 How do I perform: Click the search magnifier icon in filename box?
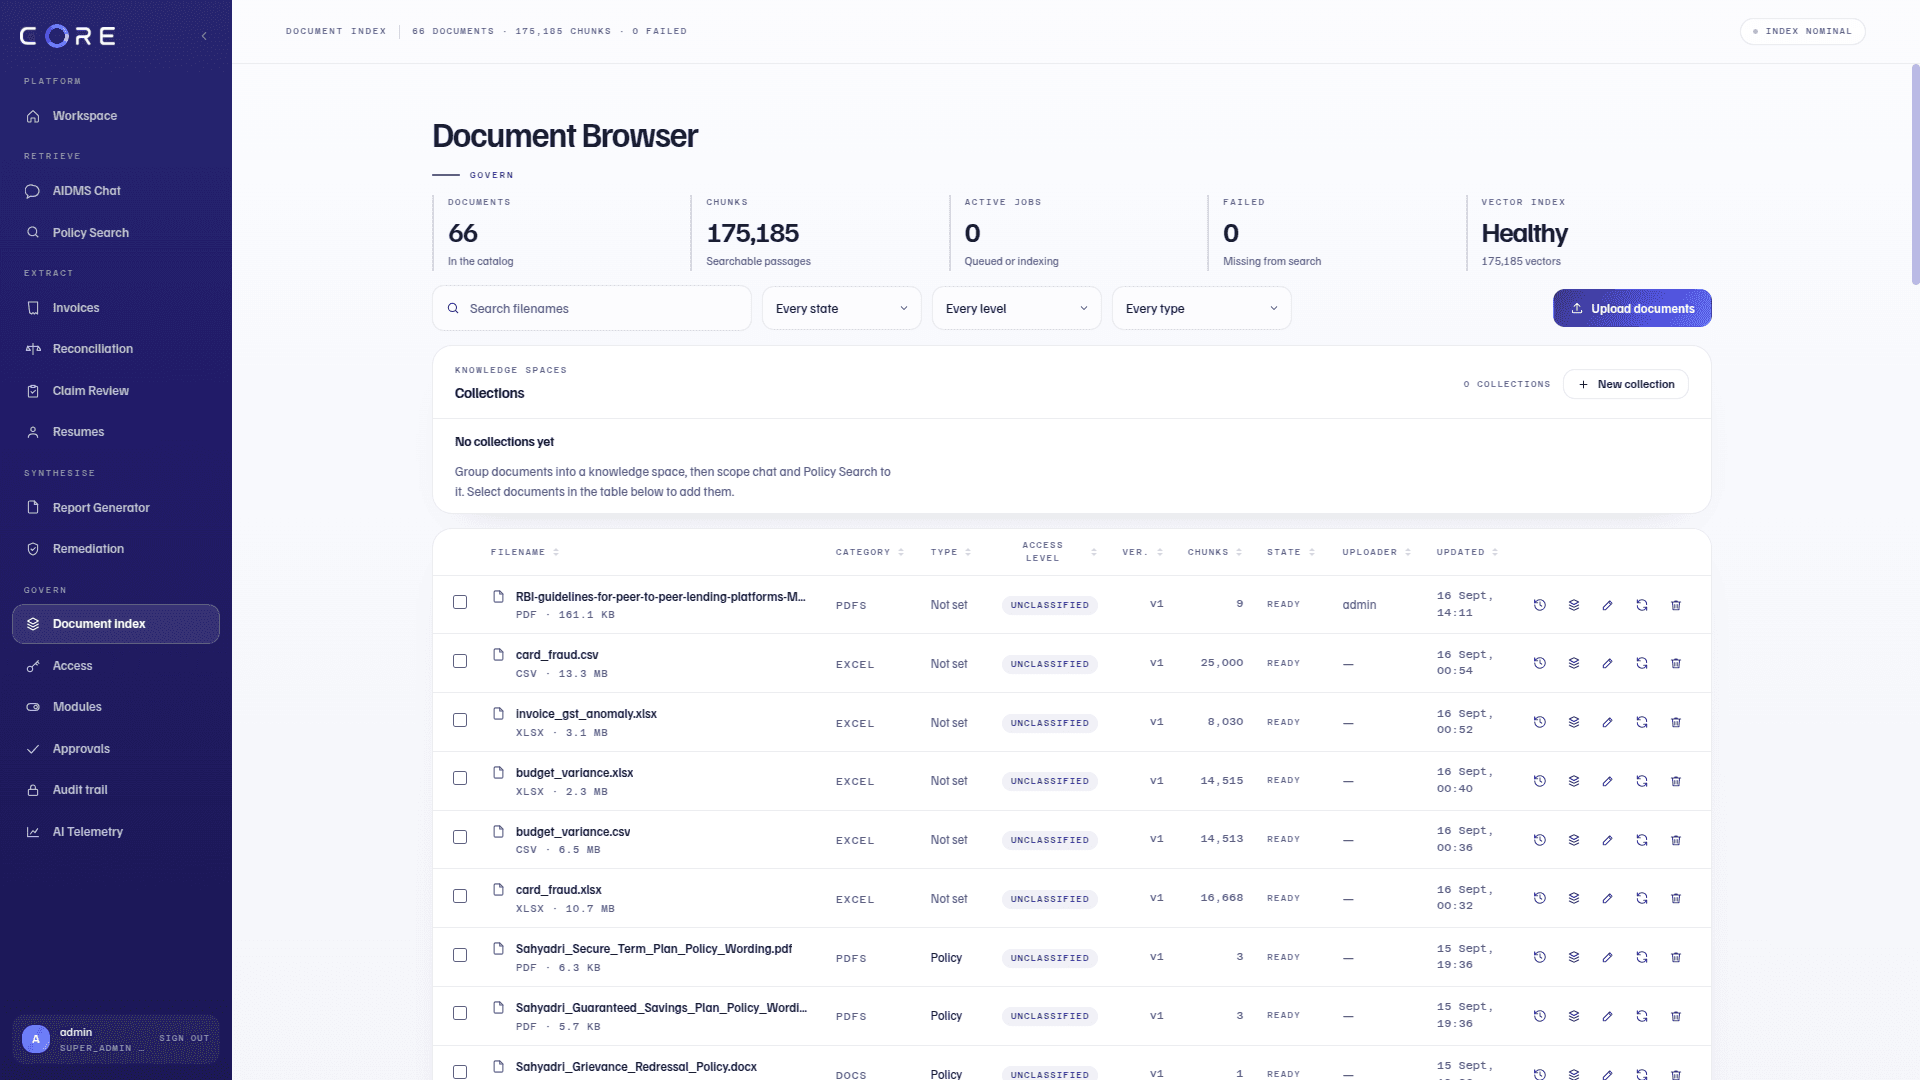pyautogui.click(x=453, y=308)
